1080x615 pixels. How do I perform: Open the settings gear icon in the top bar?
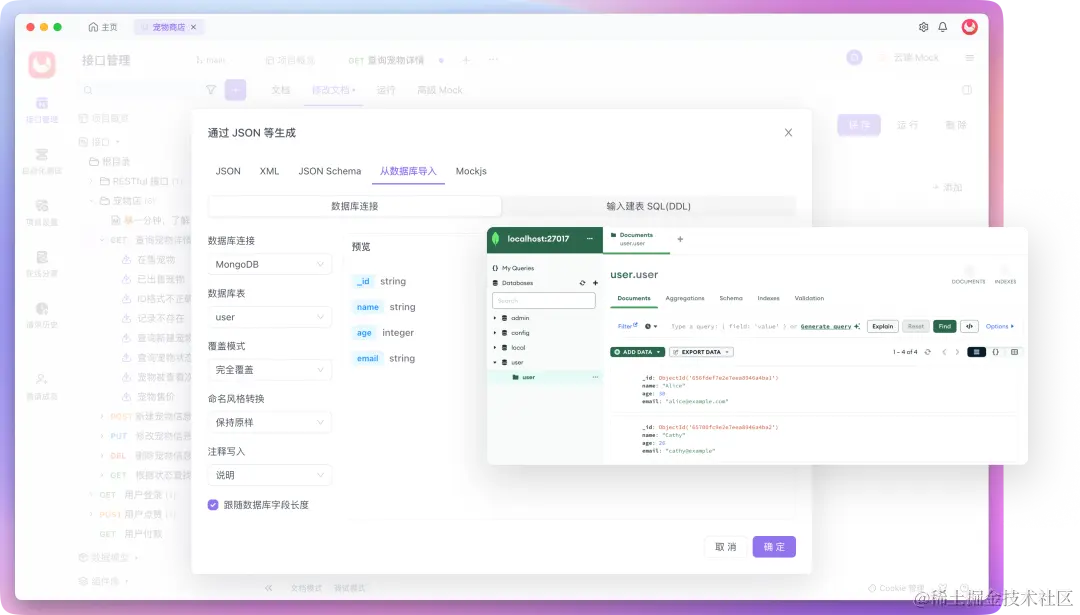[x=923, y=27]
